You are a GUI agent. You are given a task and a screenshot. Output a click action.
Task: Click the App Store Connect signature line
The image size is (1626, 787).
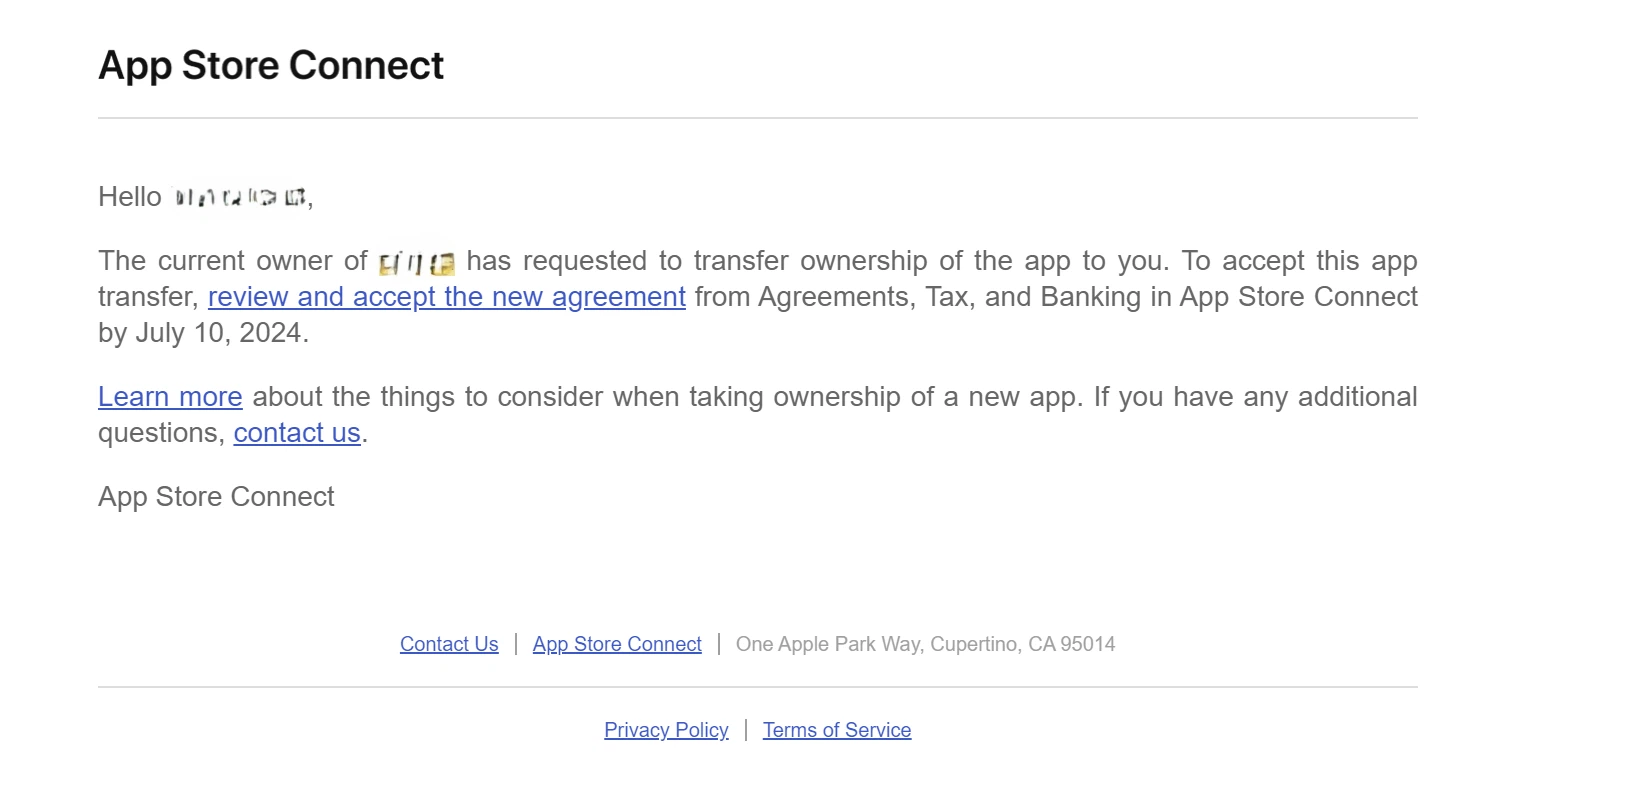click(216, 497)
